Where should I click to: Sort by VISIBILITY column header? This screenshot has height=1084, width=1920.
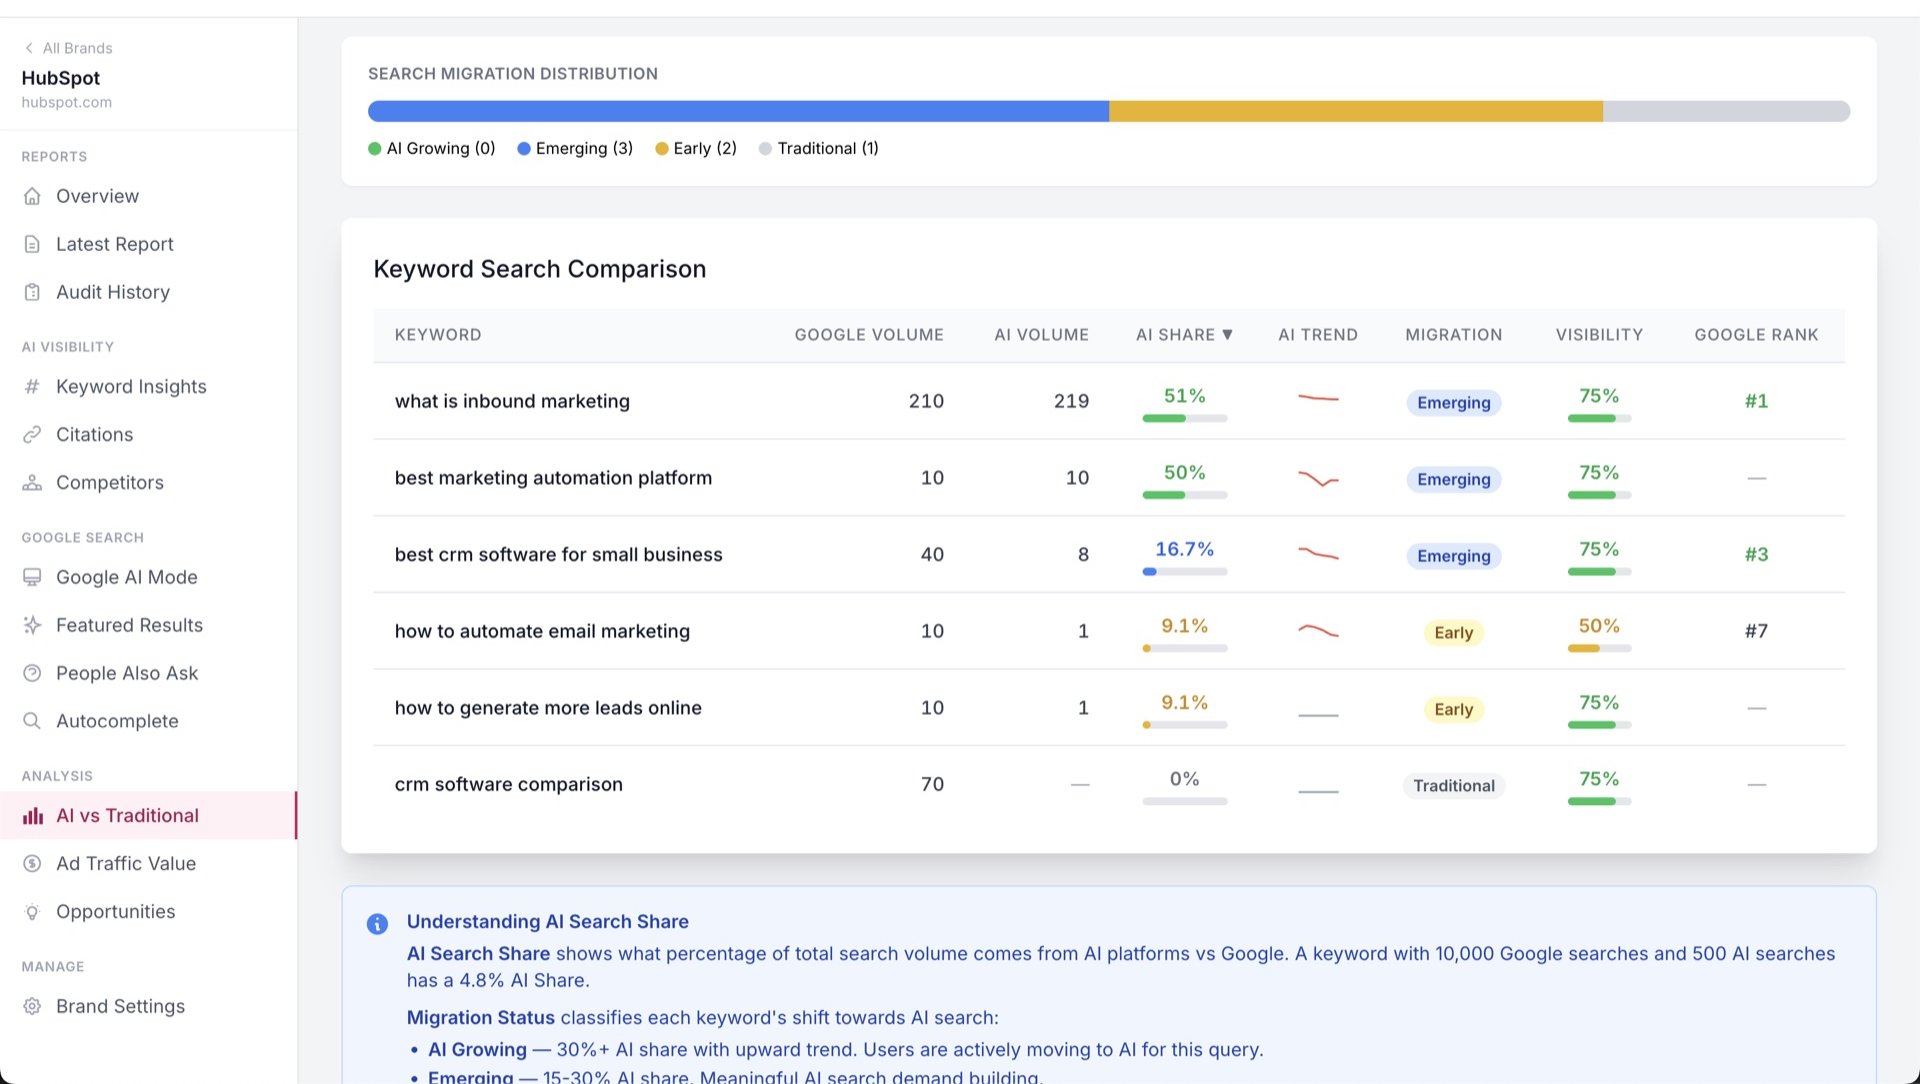(x=1599, y=335)
